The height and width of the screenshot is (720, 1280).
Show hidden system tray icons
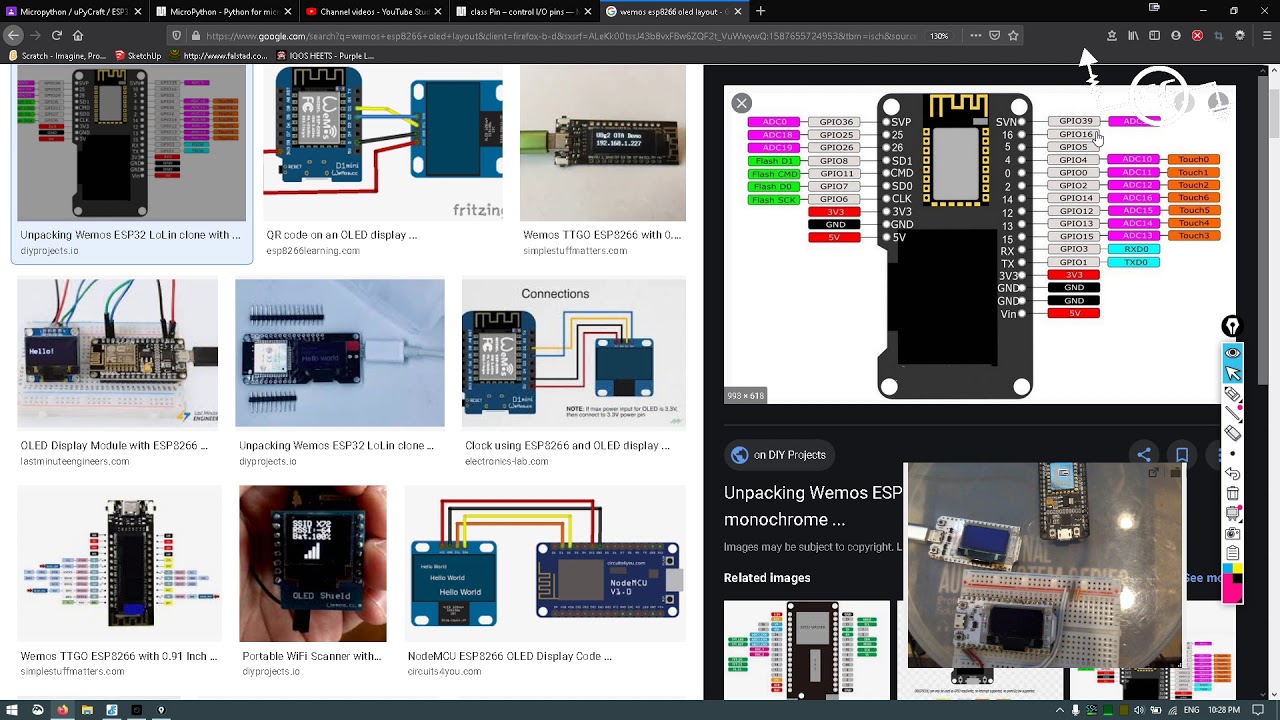click(1059, 710)
